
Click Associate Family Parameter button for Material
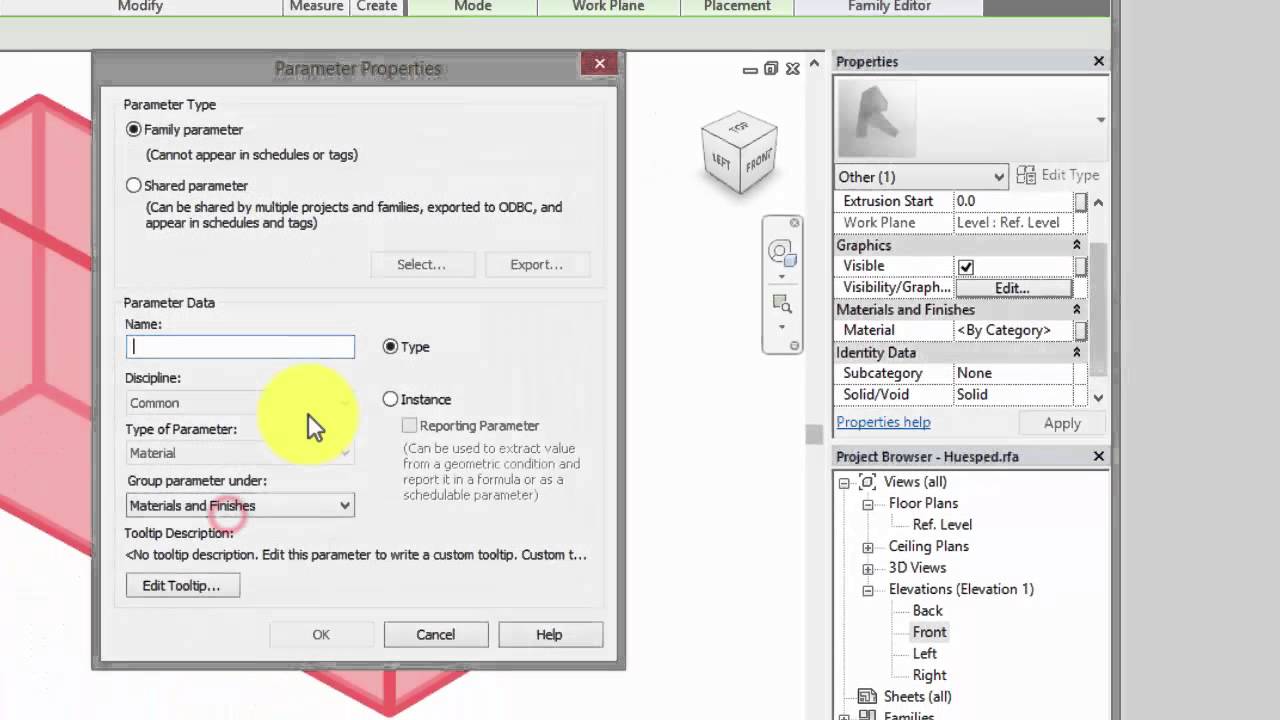pos(1081,330)
